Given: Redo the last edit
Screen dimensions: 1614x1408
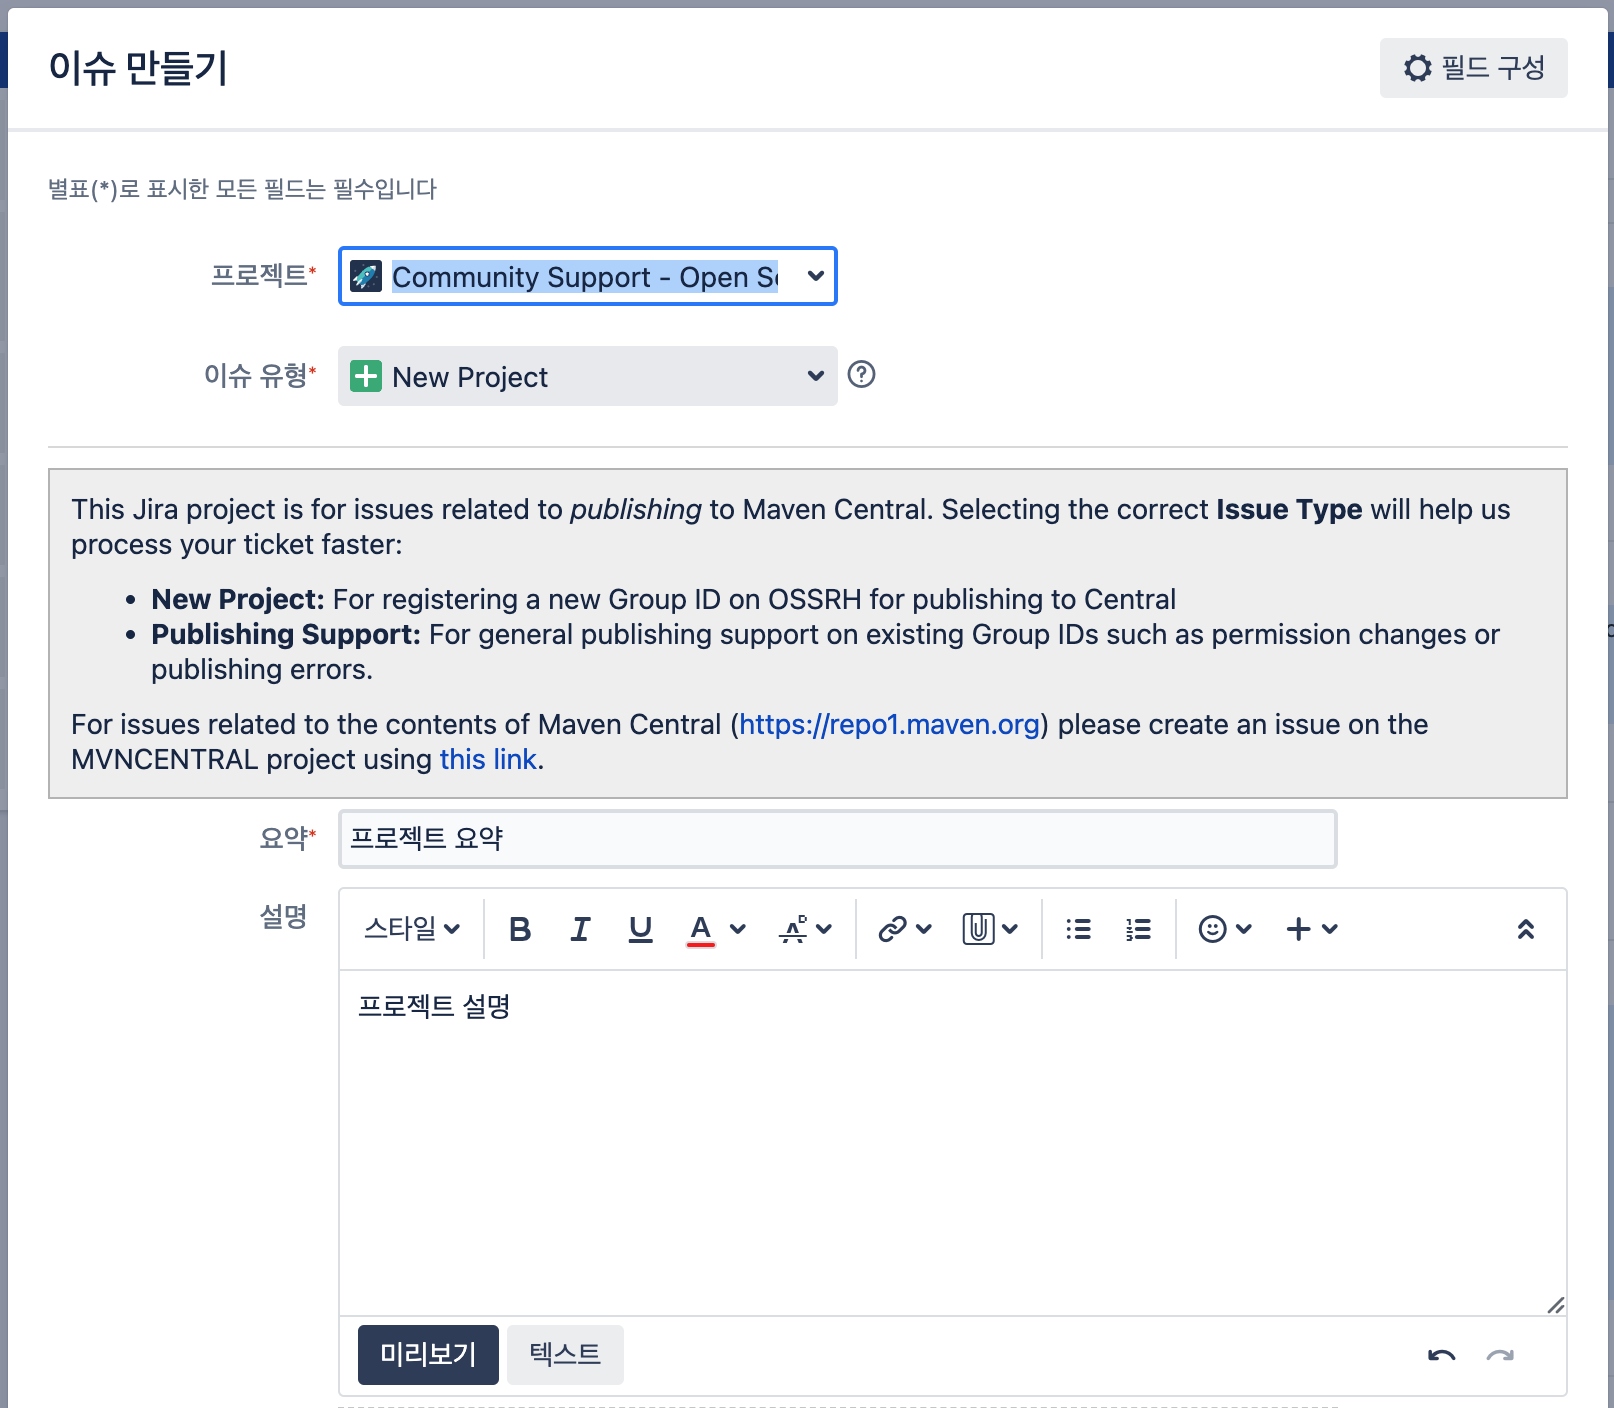Looking at the screenshot, I should click(x=1500, y=1356).
